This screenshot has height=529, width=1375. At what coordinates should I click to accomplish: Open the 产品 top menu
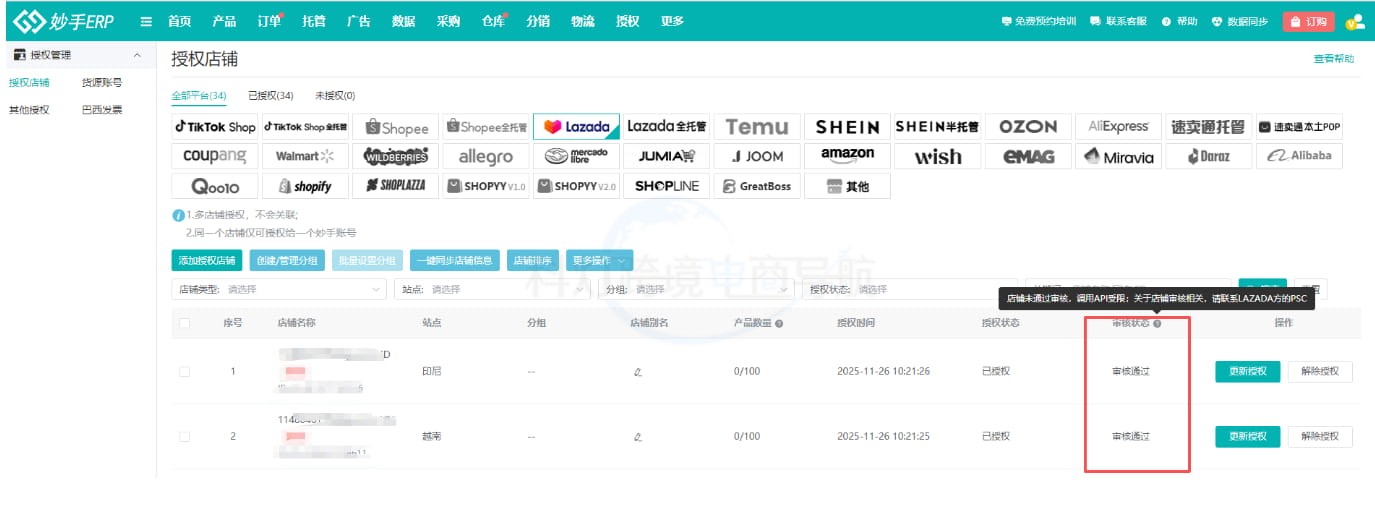(x=225, y=21)
